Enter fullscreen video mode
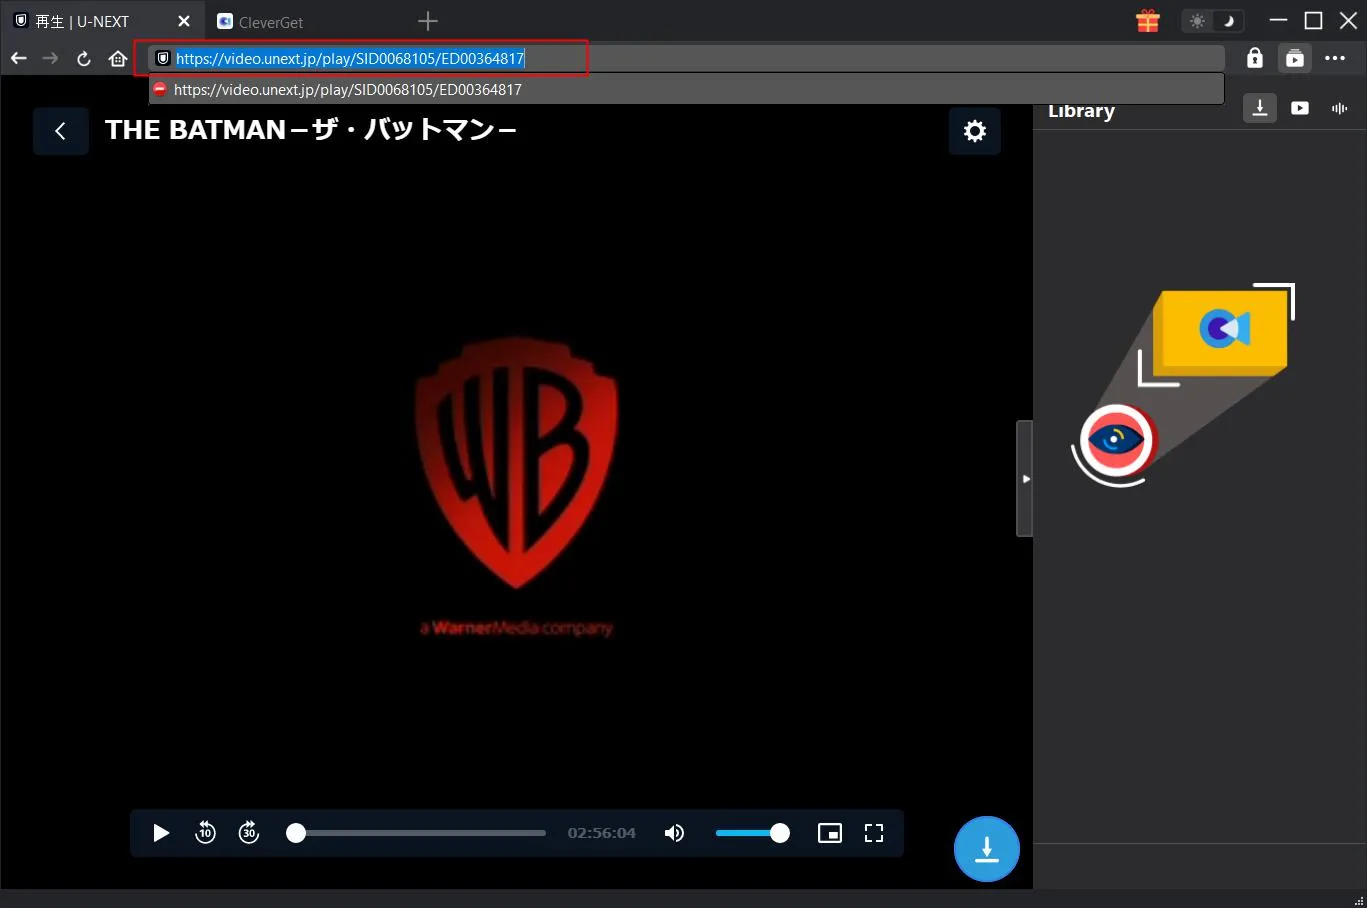Screen dimensions: 1367x908 [874, 833]
